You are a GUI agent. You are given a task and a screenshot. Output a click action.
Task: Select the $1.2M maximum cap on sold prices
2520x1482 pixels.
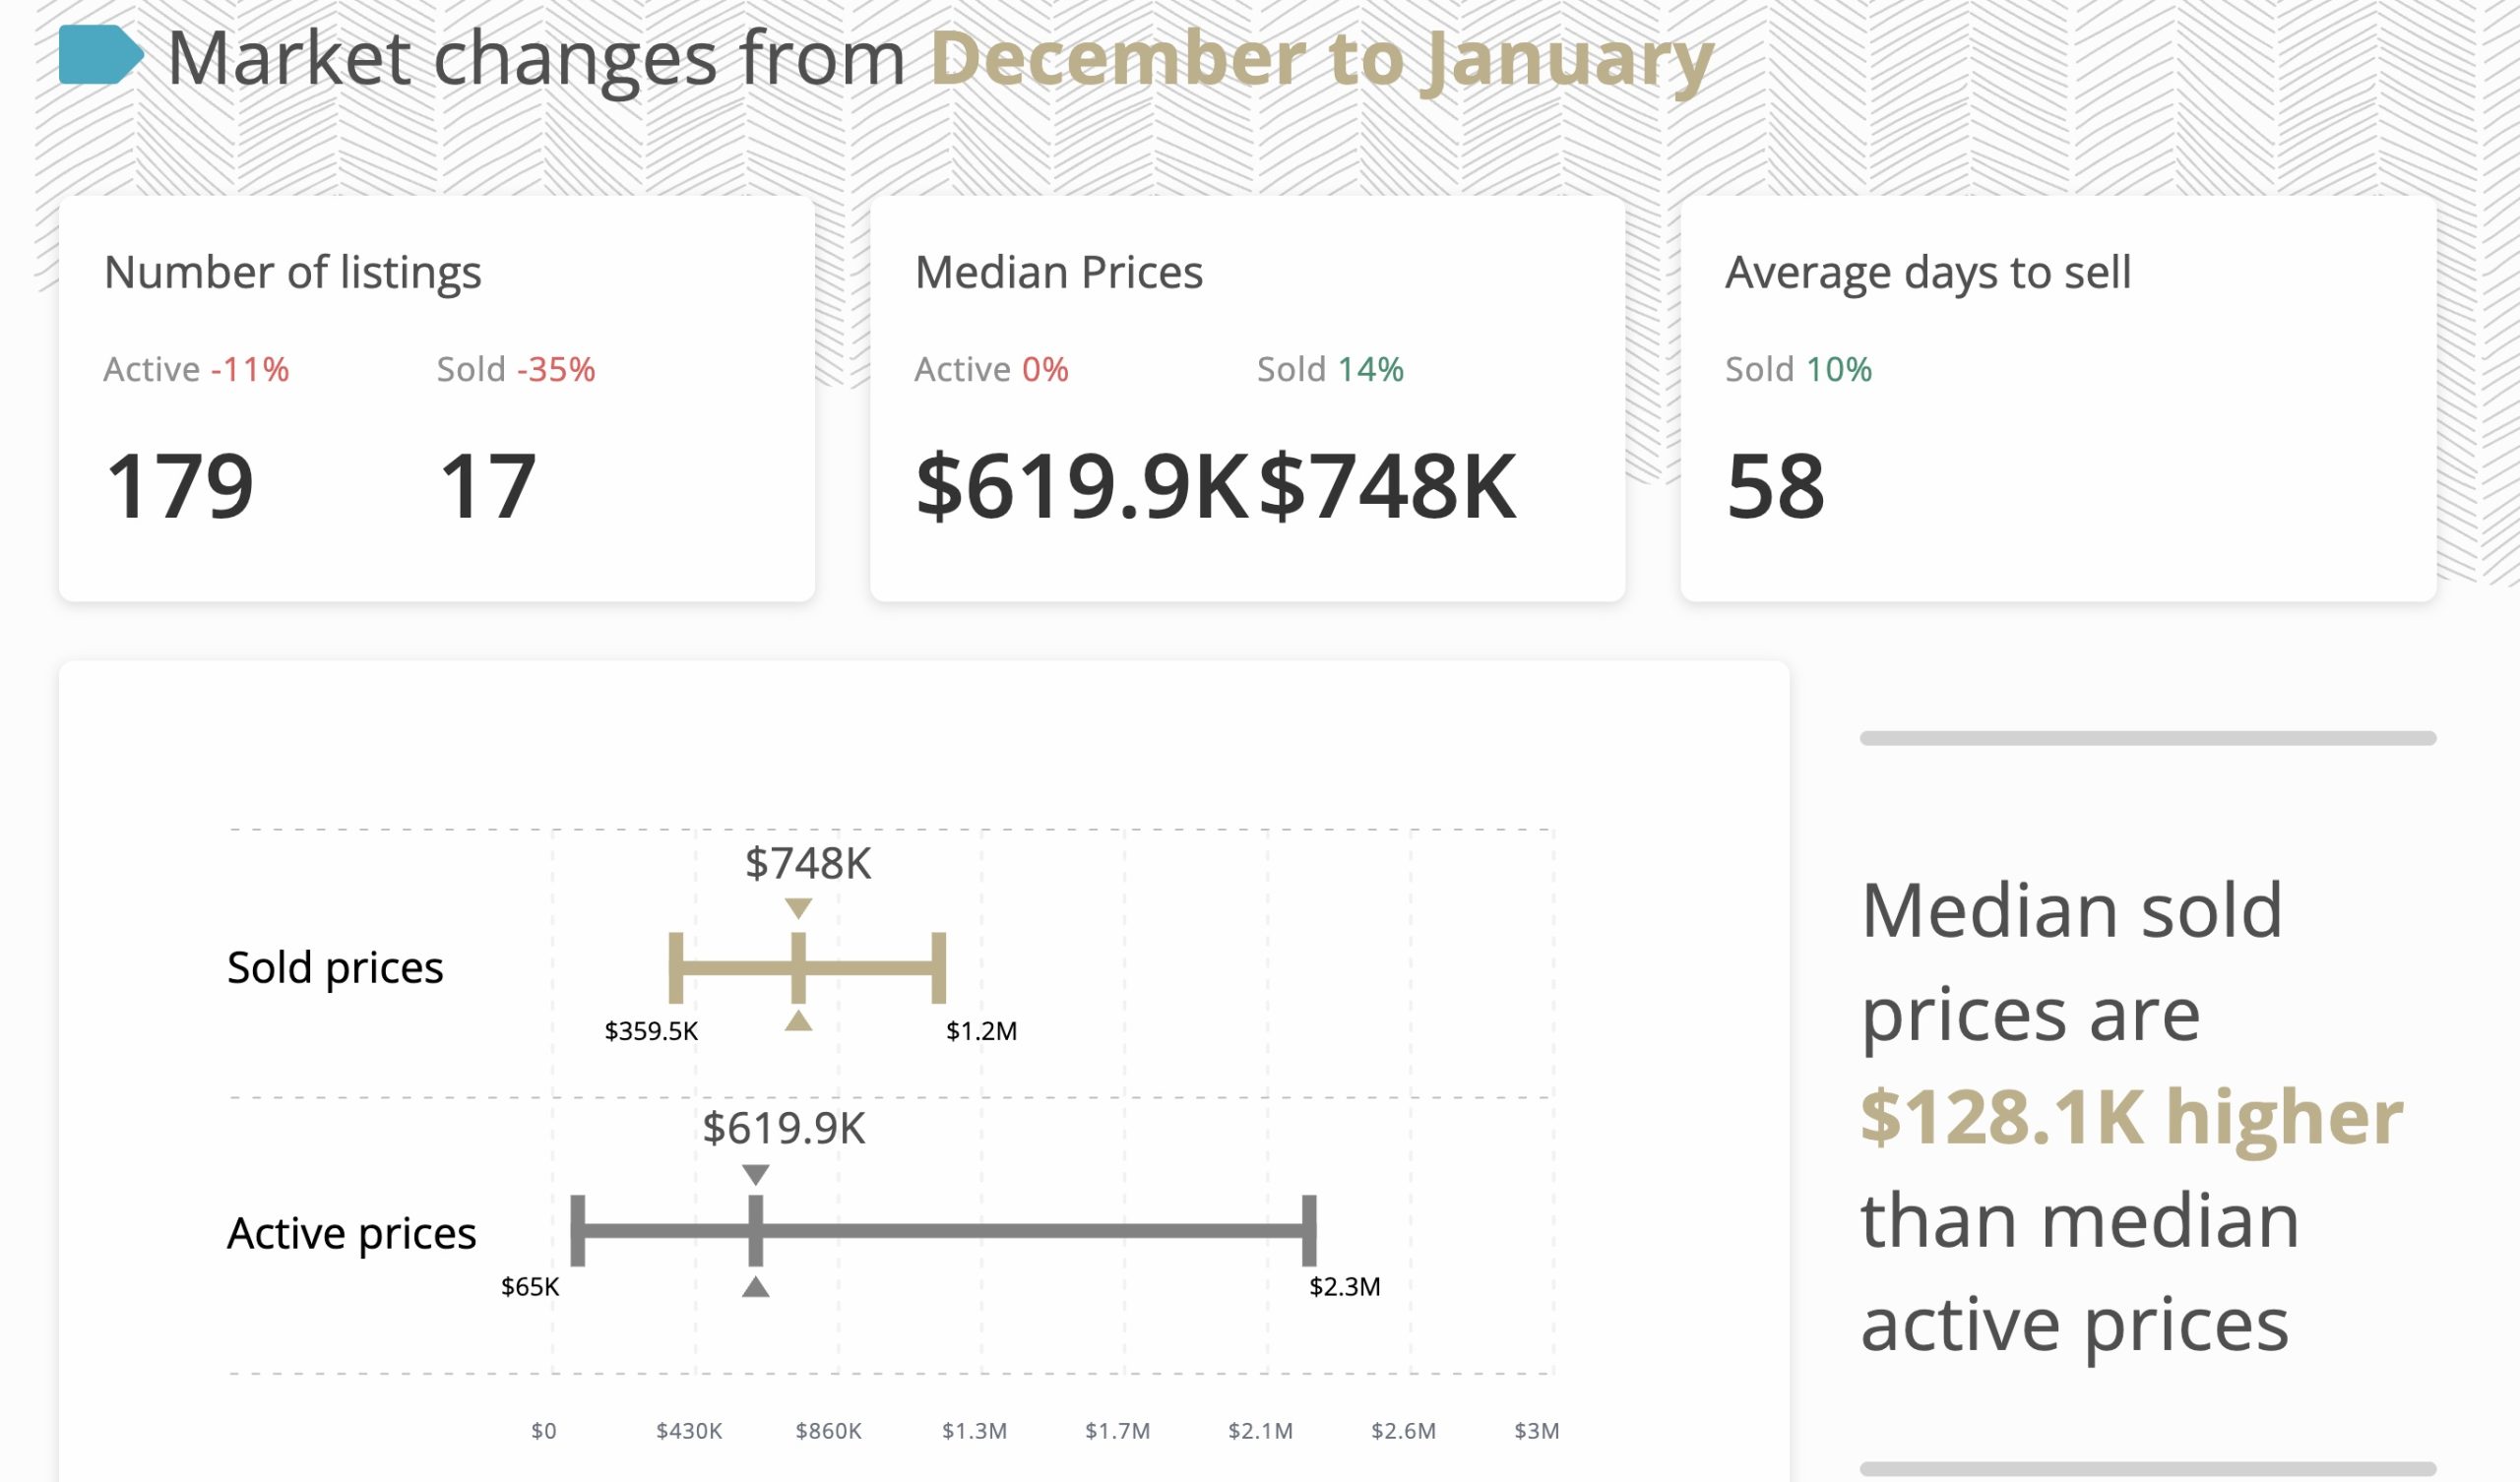point(938,967)
